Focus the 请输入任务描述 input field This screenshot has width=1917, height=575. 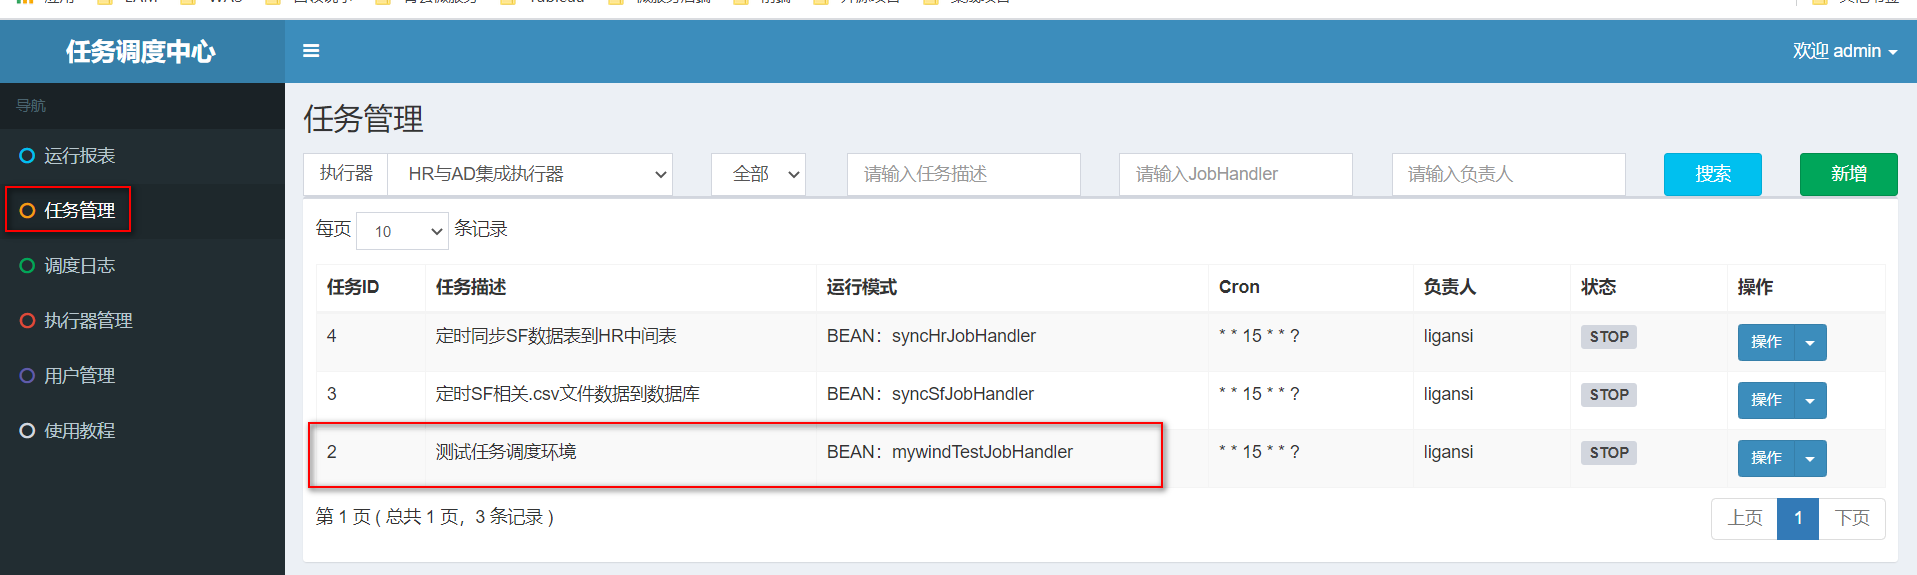click(964, 174)
